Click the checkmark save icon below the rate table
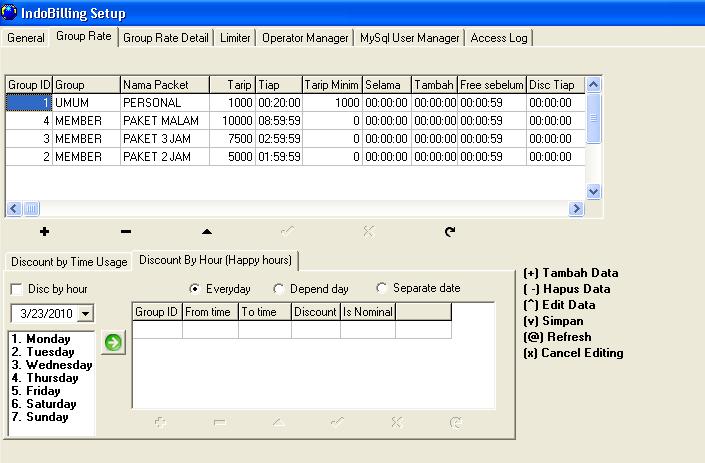Screen dimensions: 705x463 [x=288, y=232]
